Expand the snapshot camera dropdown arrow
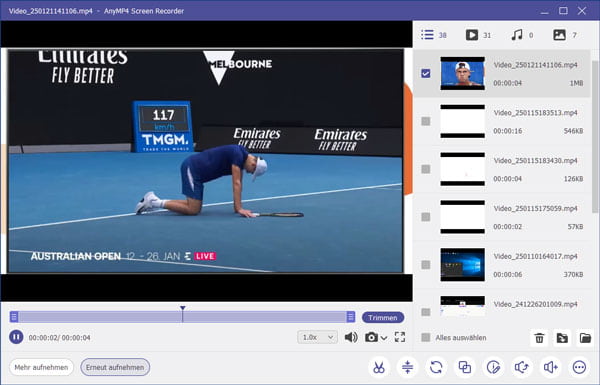This screenshot has height=385, width=600. [x=384, y=338]
